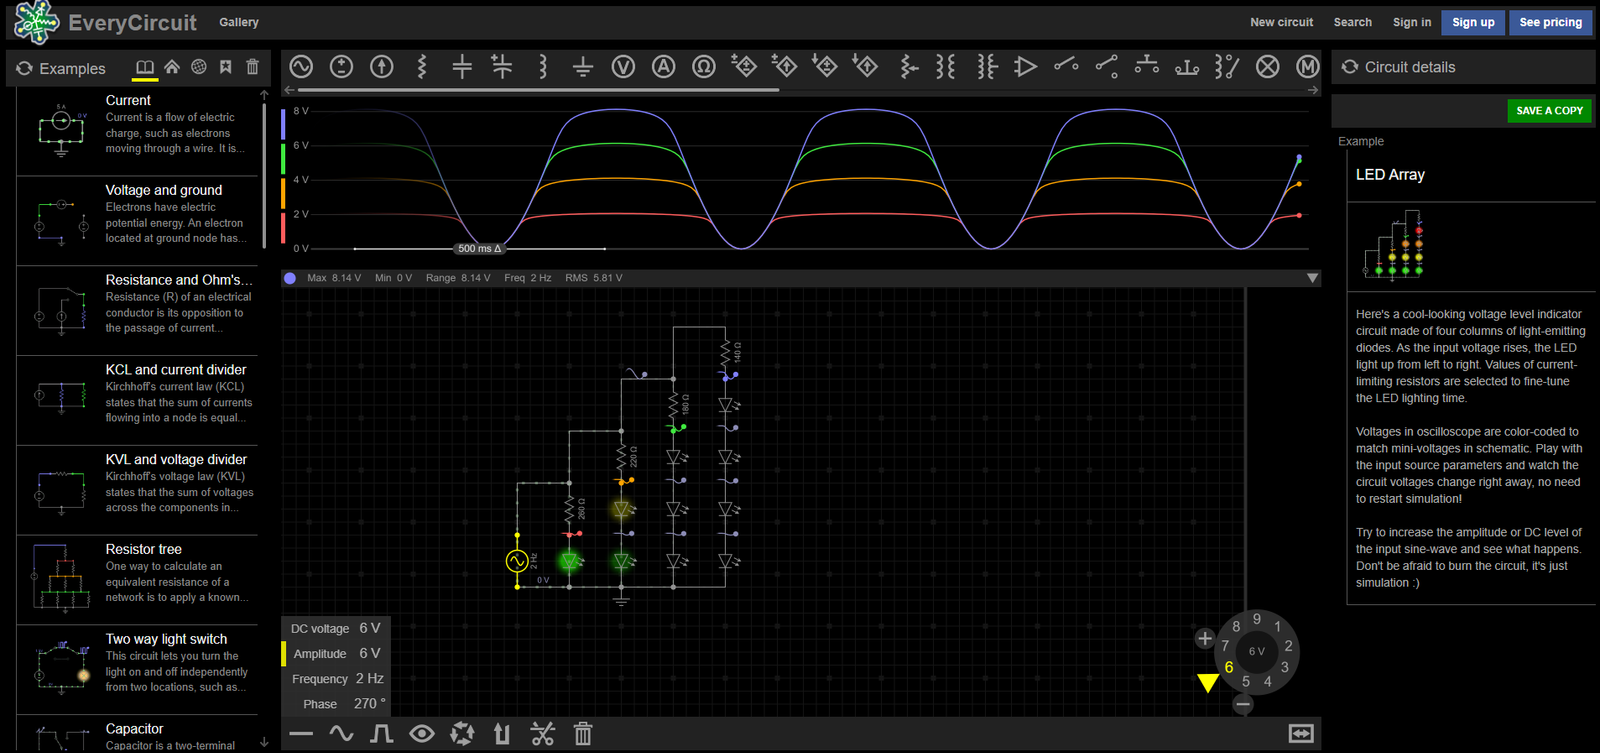Select the DC voltage source component
Image resolution: width=1600 pixels, height=753 pixels.
[341, 67]
